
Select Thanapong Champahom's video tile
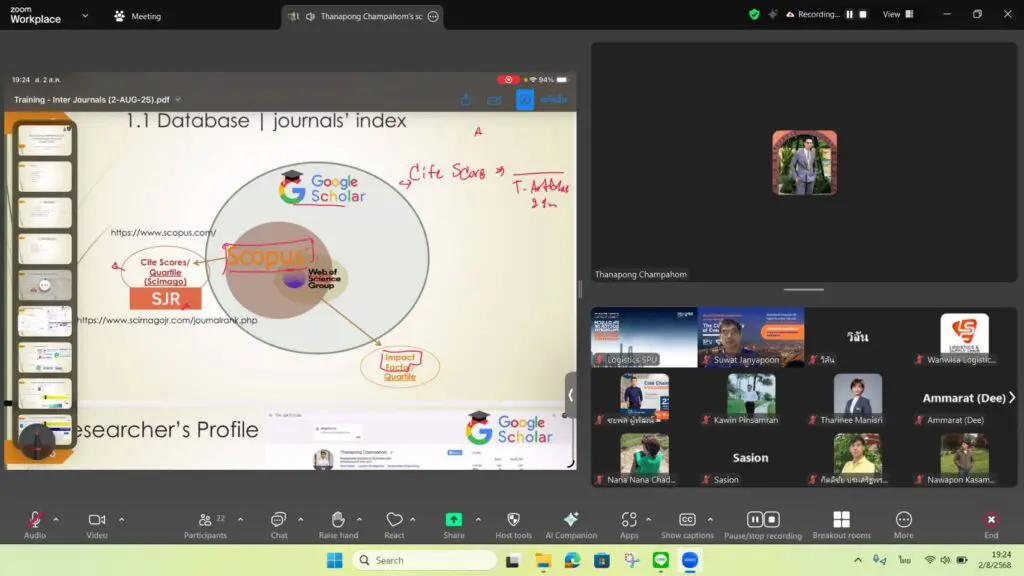[x=805, y=162]
